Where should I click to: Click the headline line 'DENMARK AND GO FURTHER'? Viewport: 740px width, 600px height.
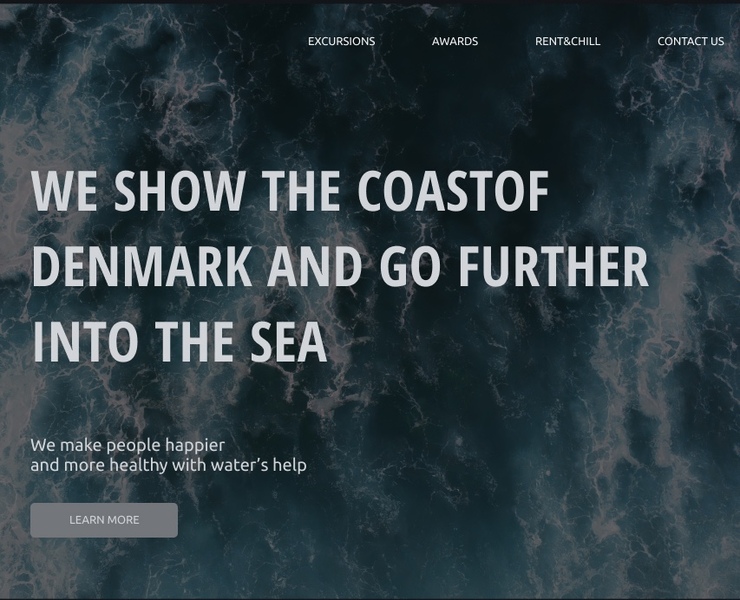tap(340, 266)
